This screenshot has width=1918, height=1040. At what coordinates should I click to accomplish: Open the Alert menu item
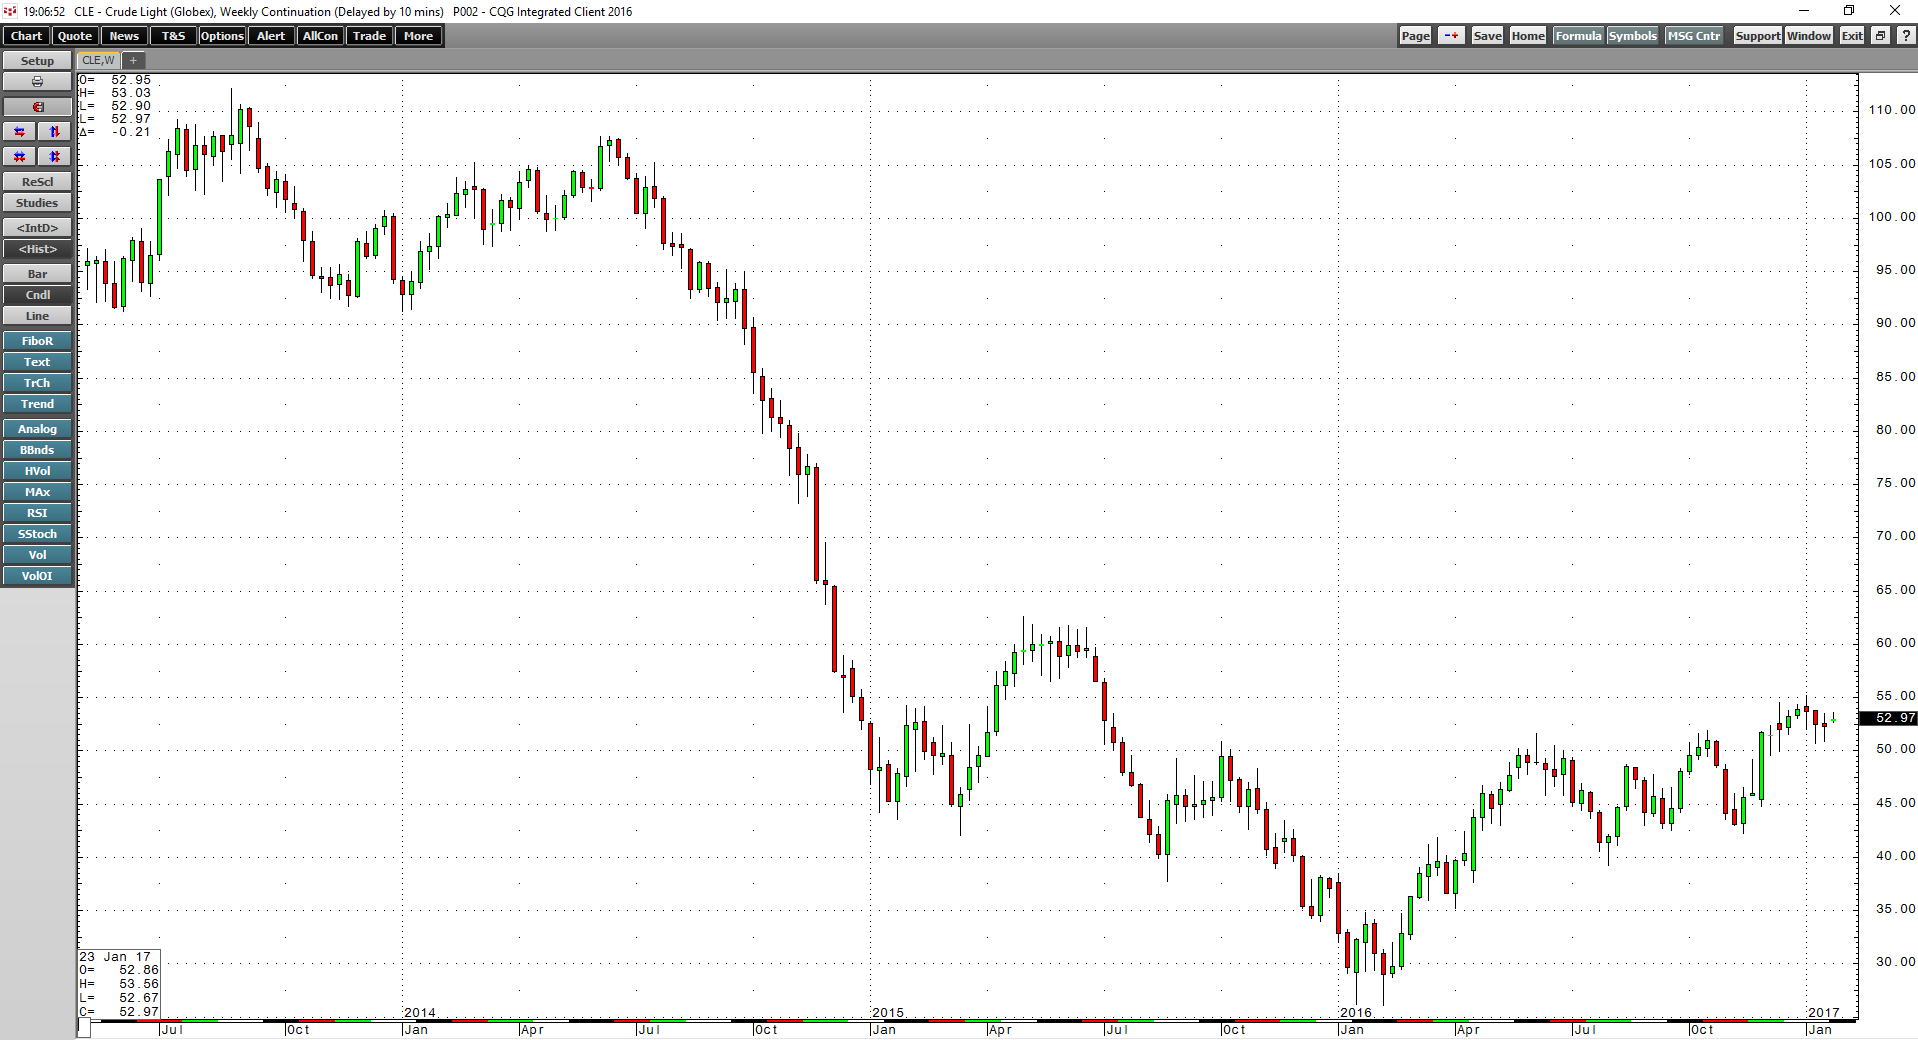(x=271, y=36)
